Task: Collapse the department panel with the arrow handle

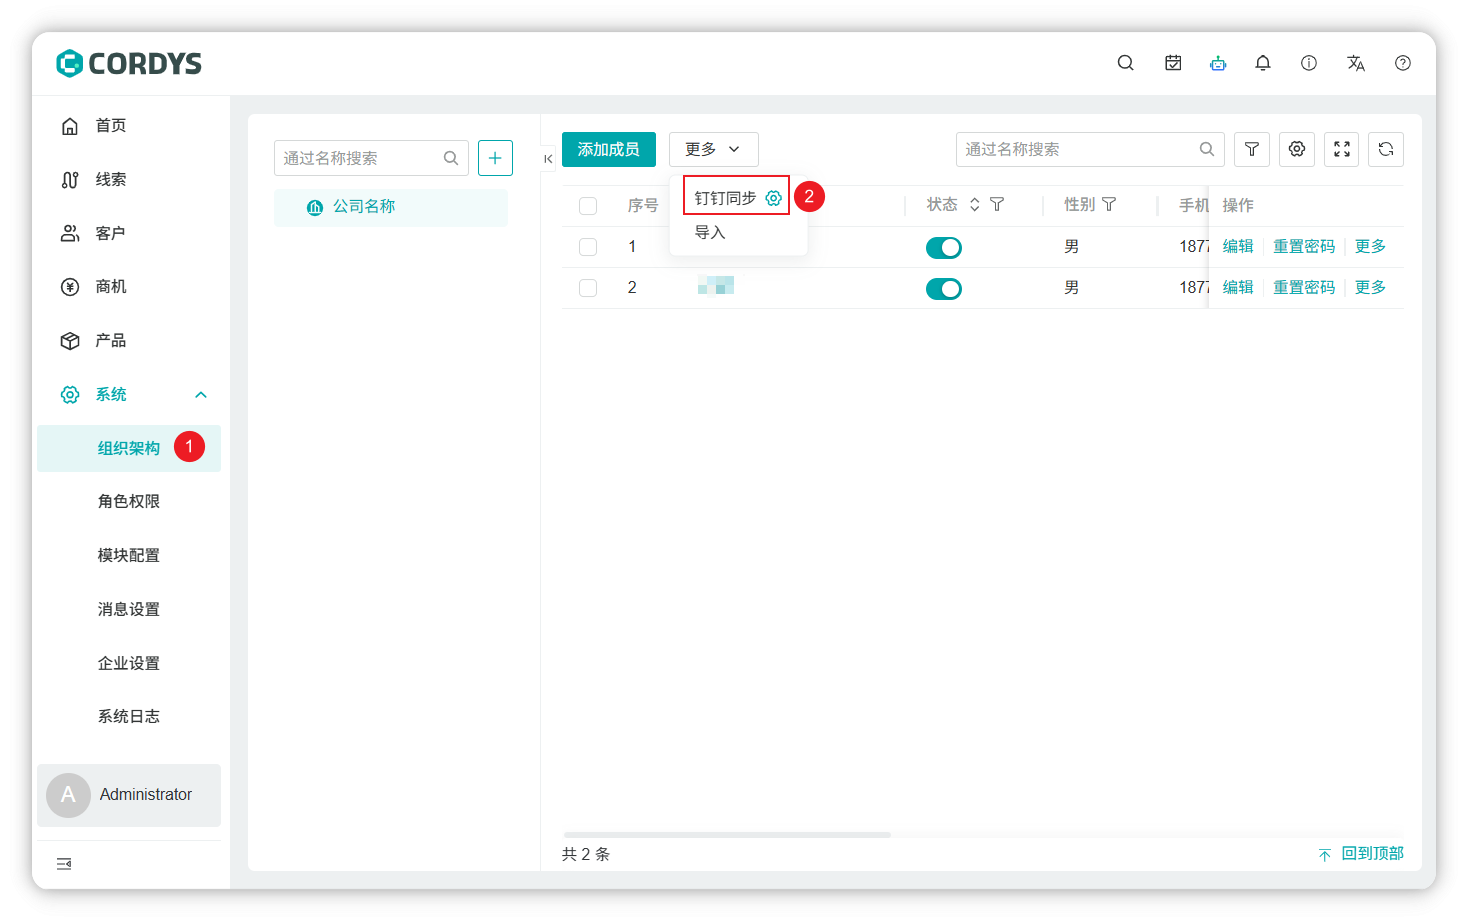Action: [548, 159]
